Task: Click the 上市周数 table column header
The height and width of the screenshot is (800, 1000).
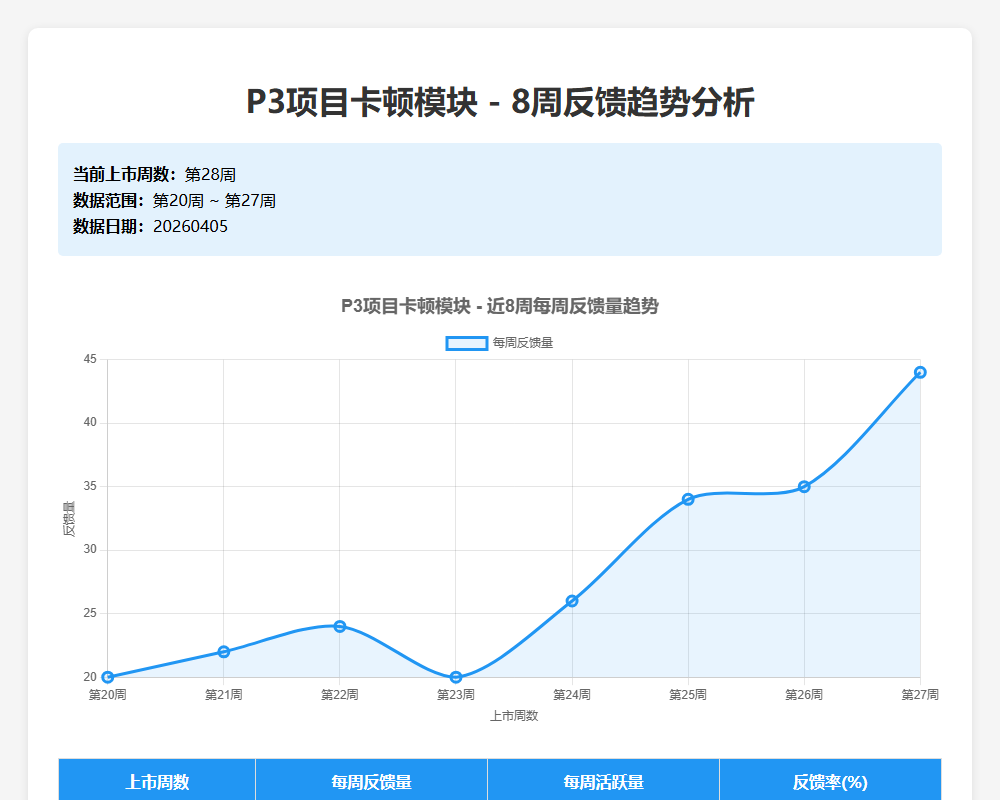Action: tap(157, 781)
